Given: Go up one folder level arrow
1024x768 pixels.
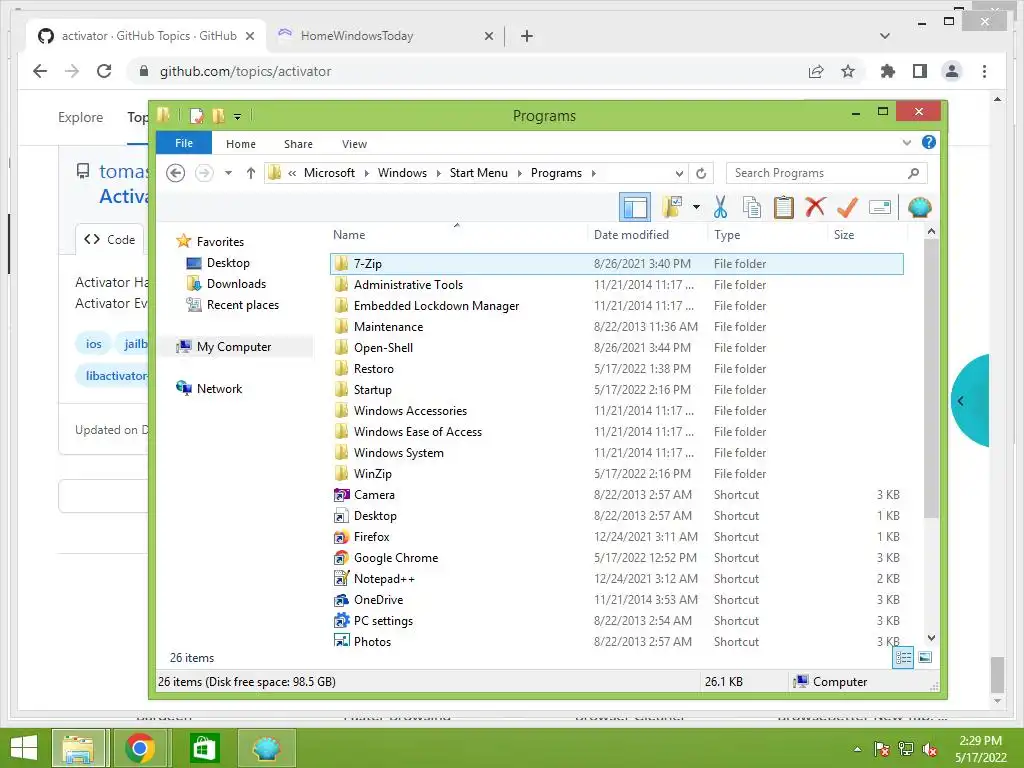Looking at the screenshot, I should pos(251,173).
